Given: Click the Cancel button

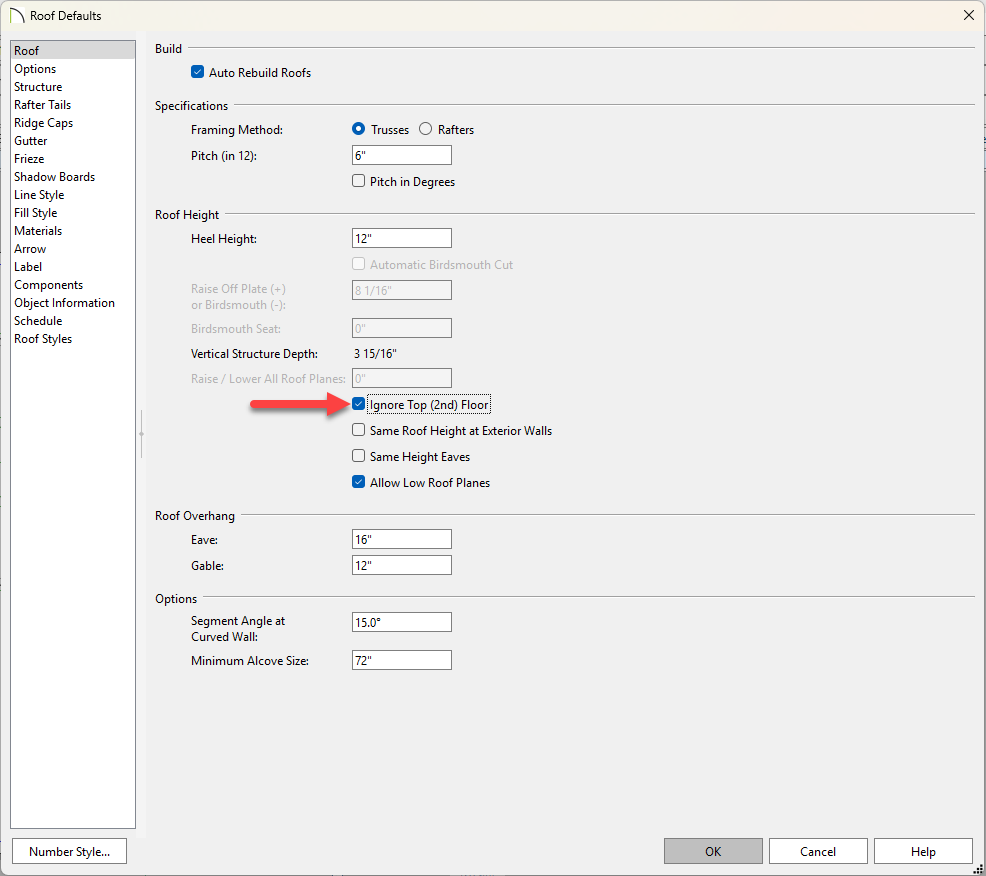Looking at the screenshot, I should coord(818,851).
